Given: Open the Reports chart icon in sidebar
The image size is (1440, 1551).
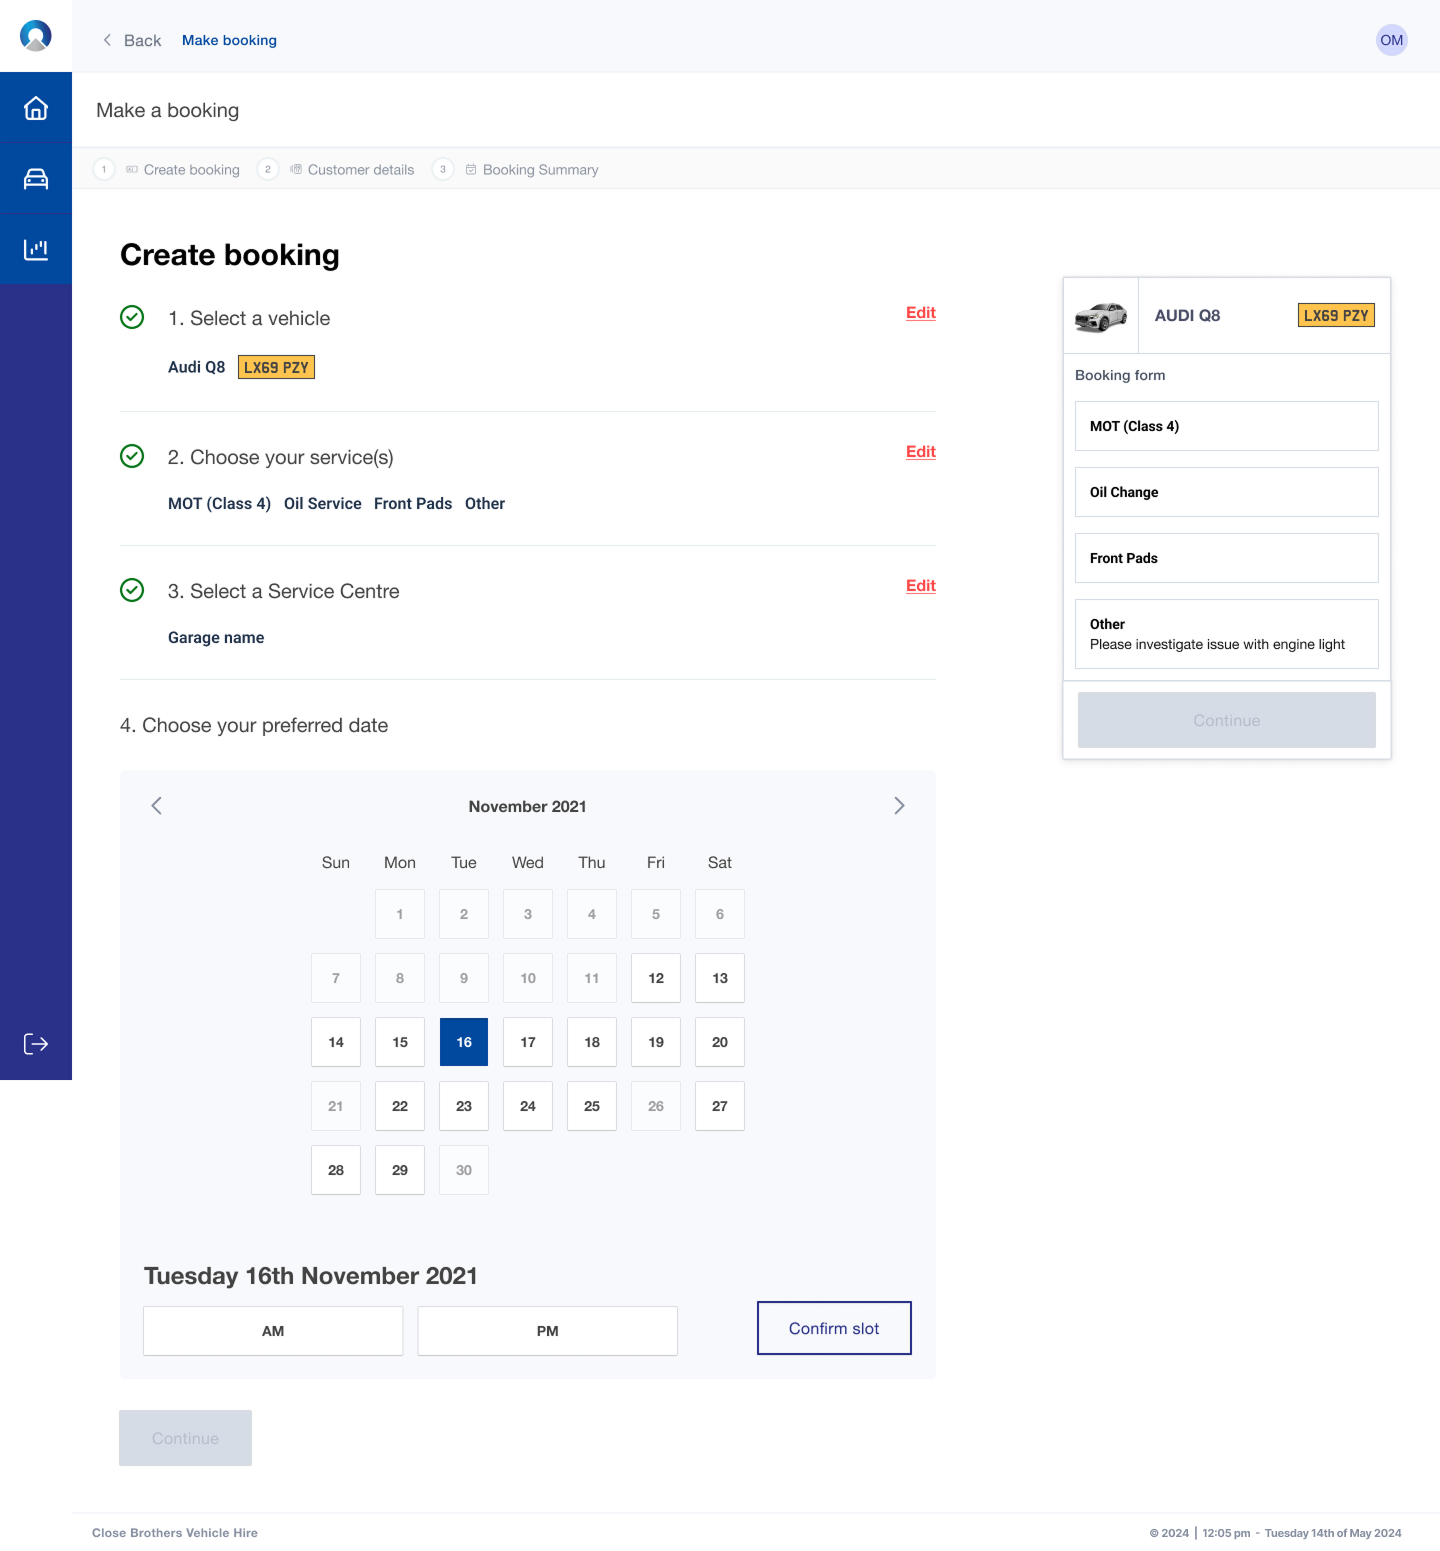Looking at the screenshot, I should [x=36, y=249].
